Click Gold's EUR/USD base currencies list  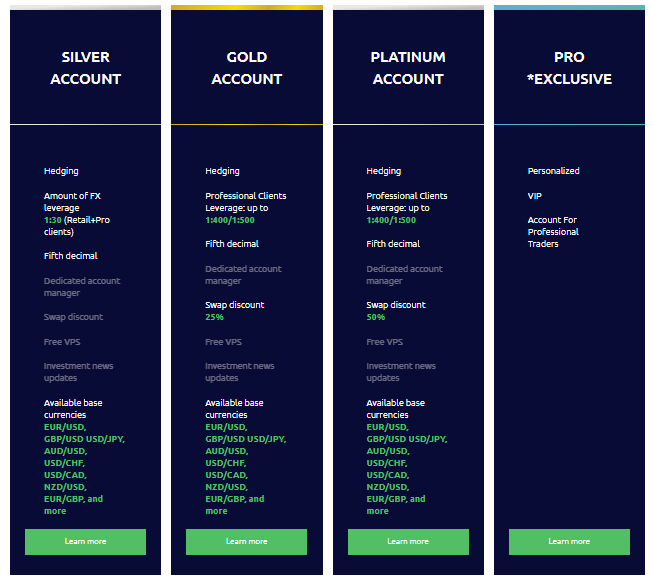click(244, 469)
